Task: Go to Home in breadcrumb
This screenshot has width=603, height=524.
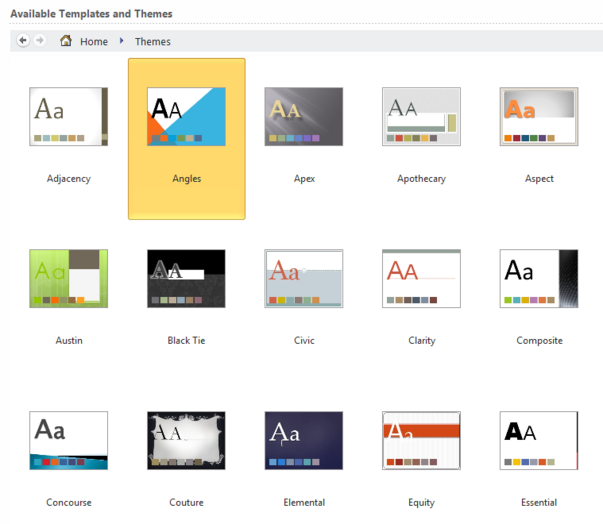Action: 94,42
